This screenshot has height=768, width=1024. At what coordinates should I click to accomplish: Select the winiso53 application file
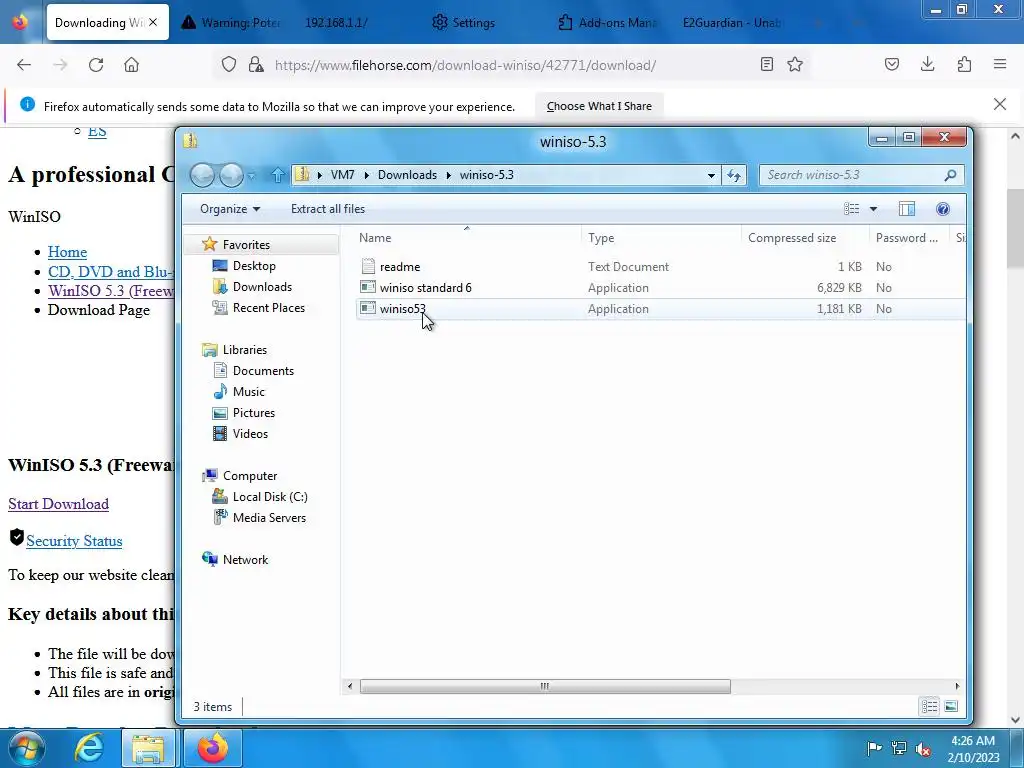(402, 309)
